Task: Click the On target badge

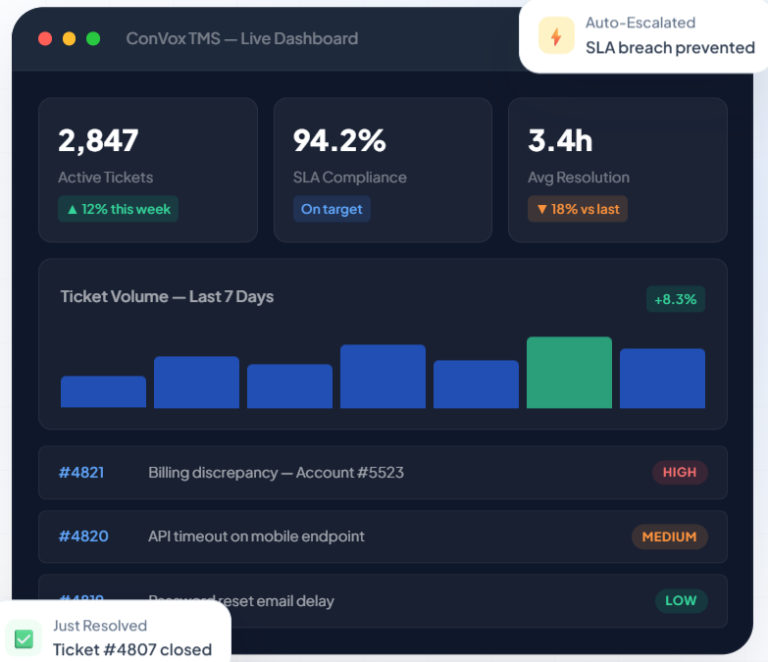Action: (x=332, y=209)
